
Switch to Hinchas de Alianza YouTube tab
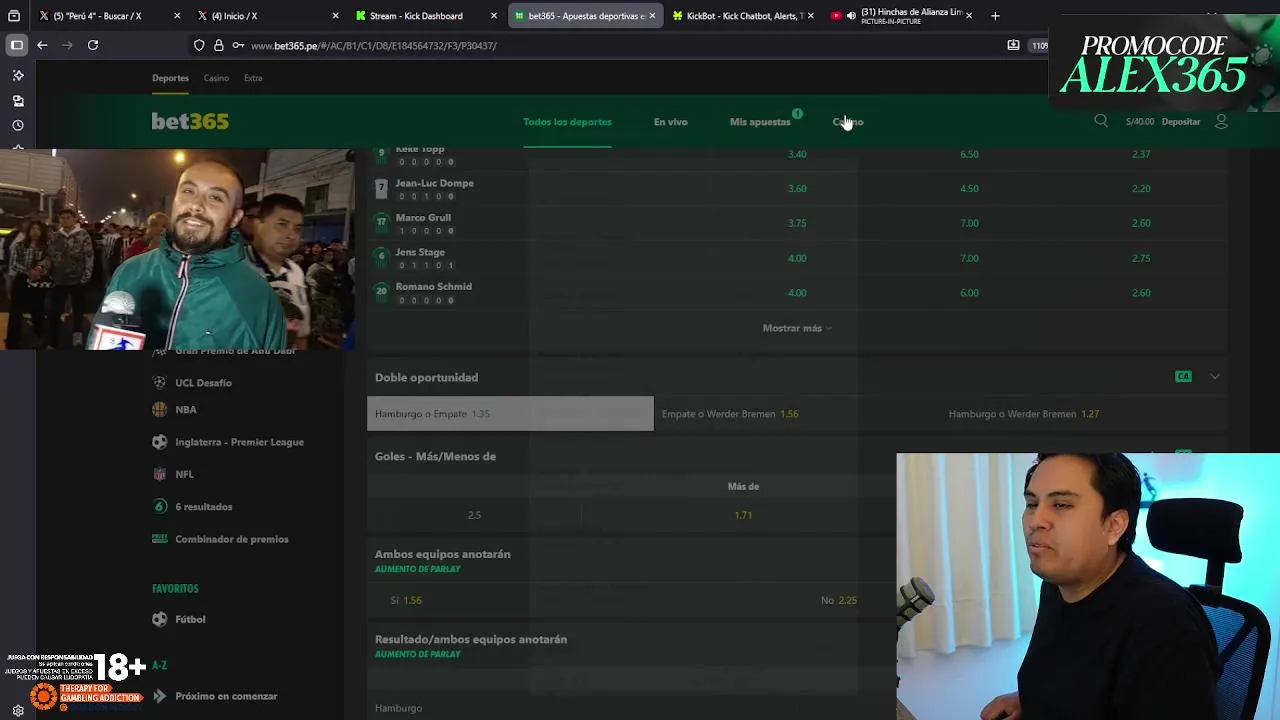901,16
